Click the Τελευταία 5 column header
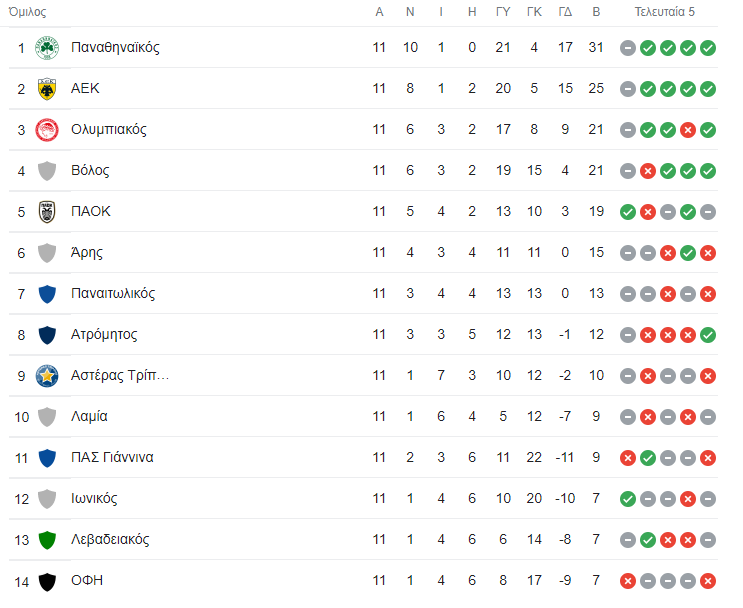This screenshot has height=608, width=743. click(664, 12)
